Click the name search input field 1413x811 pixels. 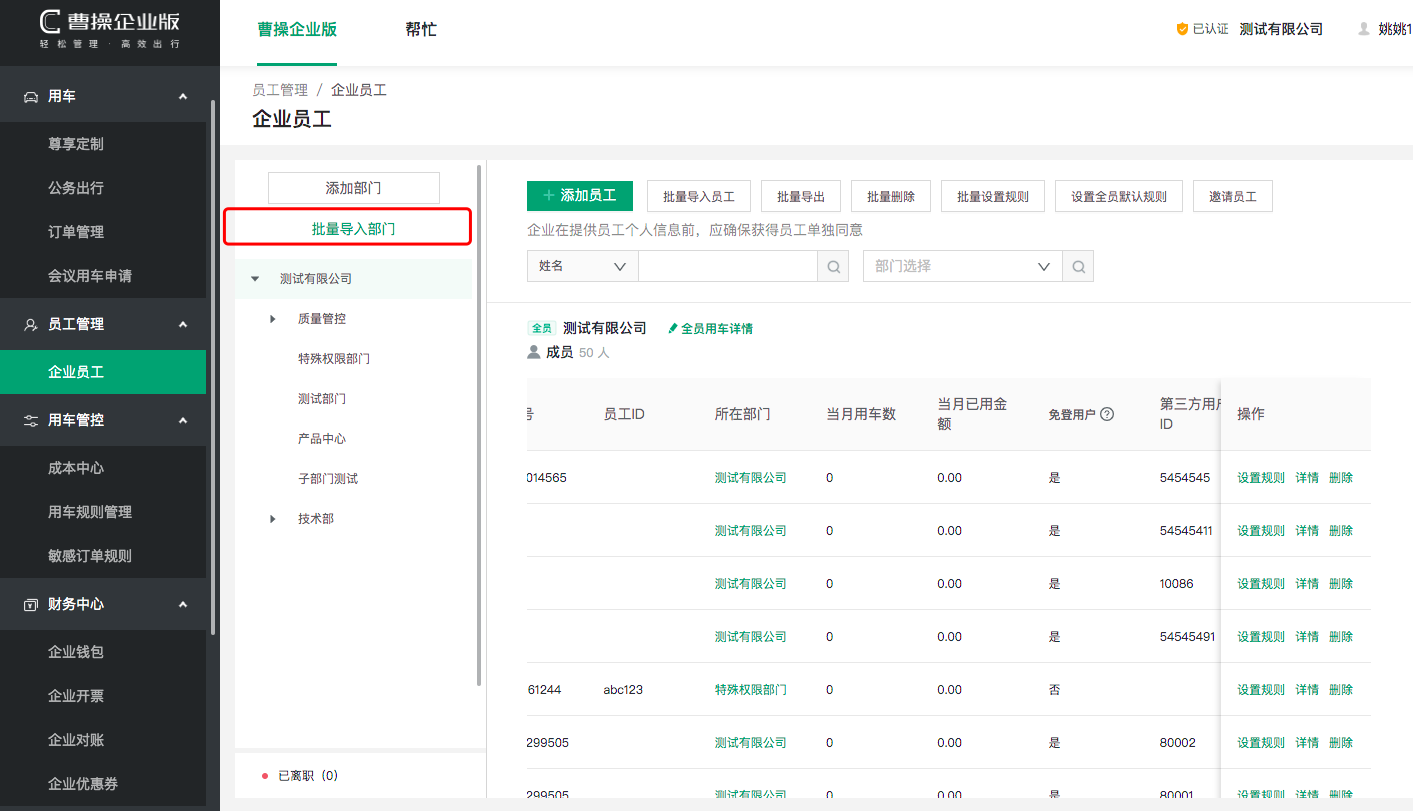727,266
